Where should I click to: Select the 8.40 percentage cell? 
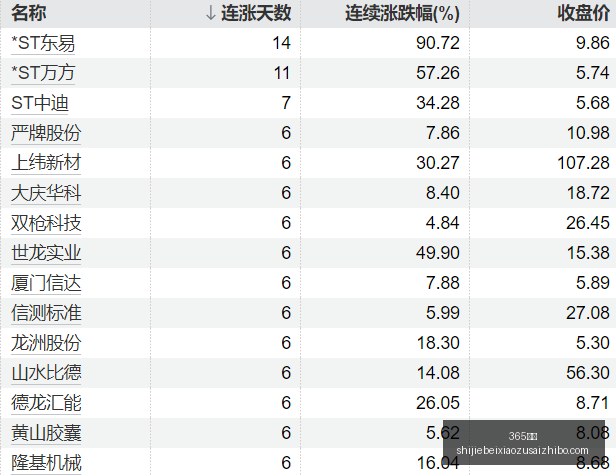click(x=443, y=193)
